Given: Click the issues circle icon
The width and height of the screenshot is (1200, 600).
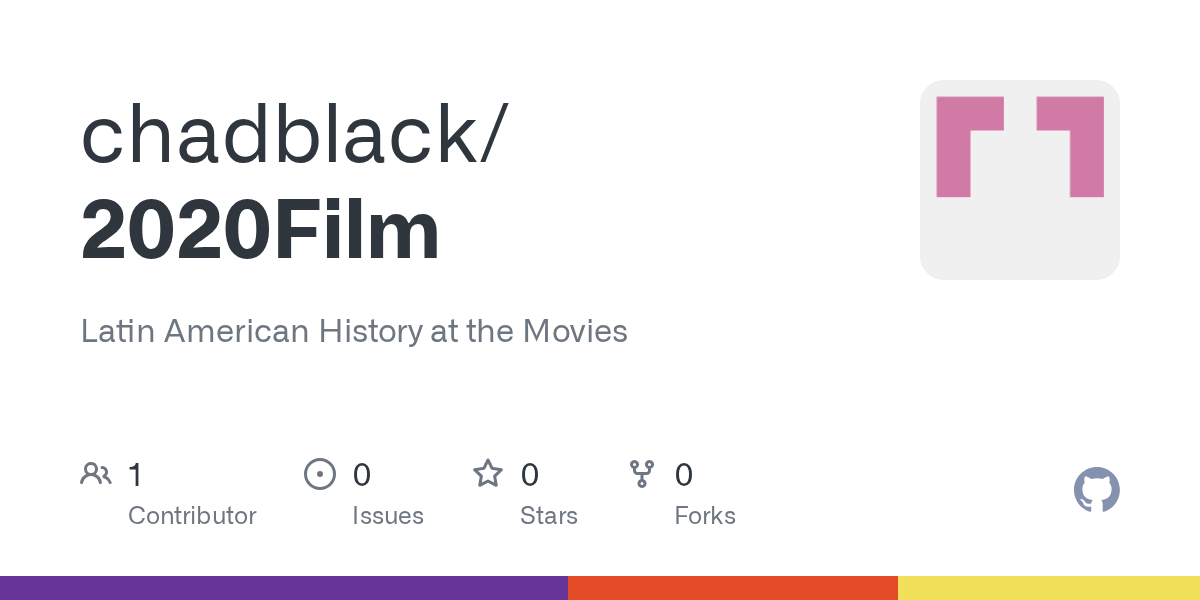Looking at the screenshot, I should click(x=319, y=474).
